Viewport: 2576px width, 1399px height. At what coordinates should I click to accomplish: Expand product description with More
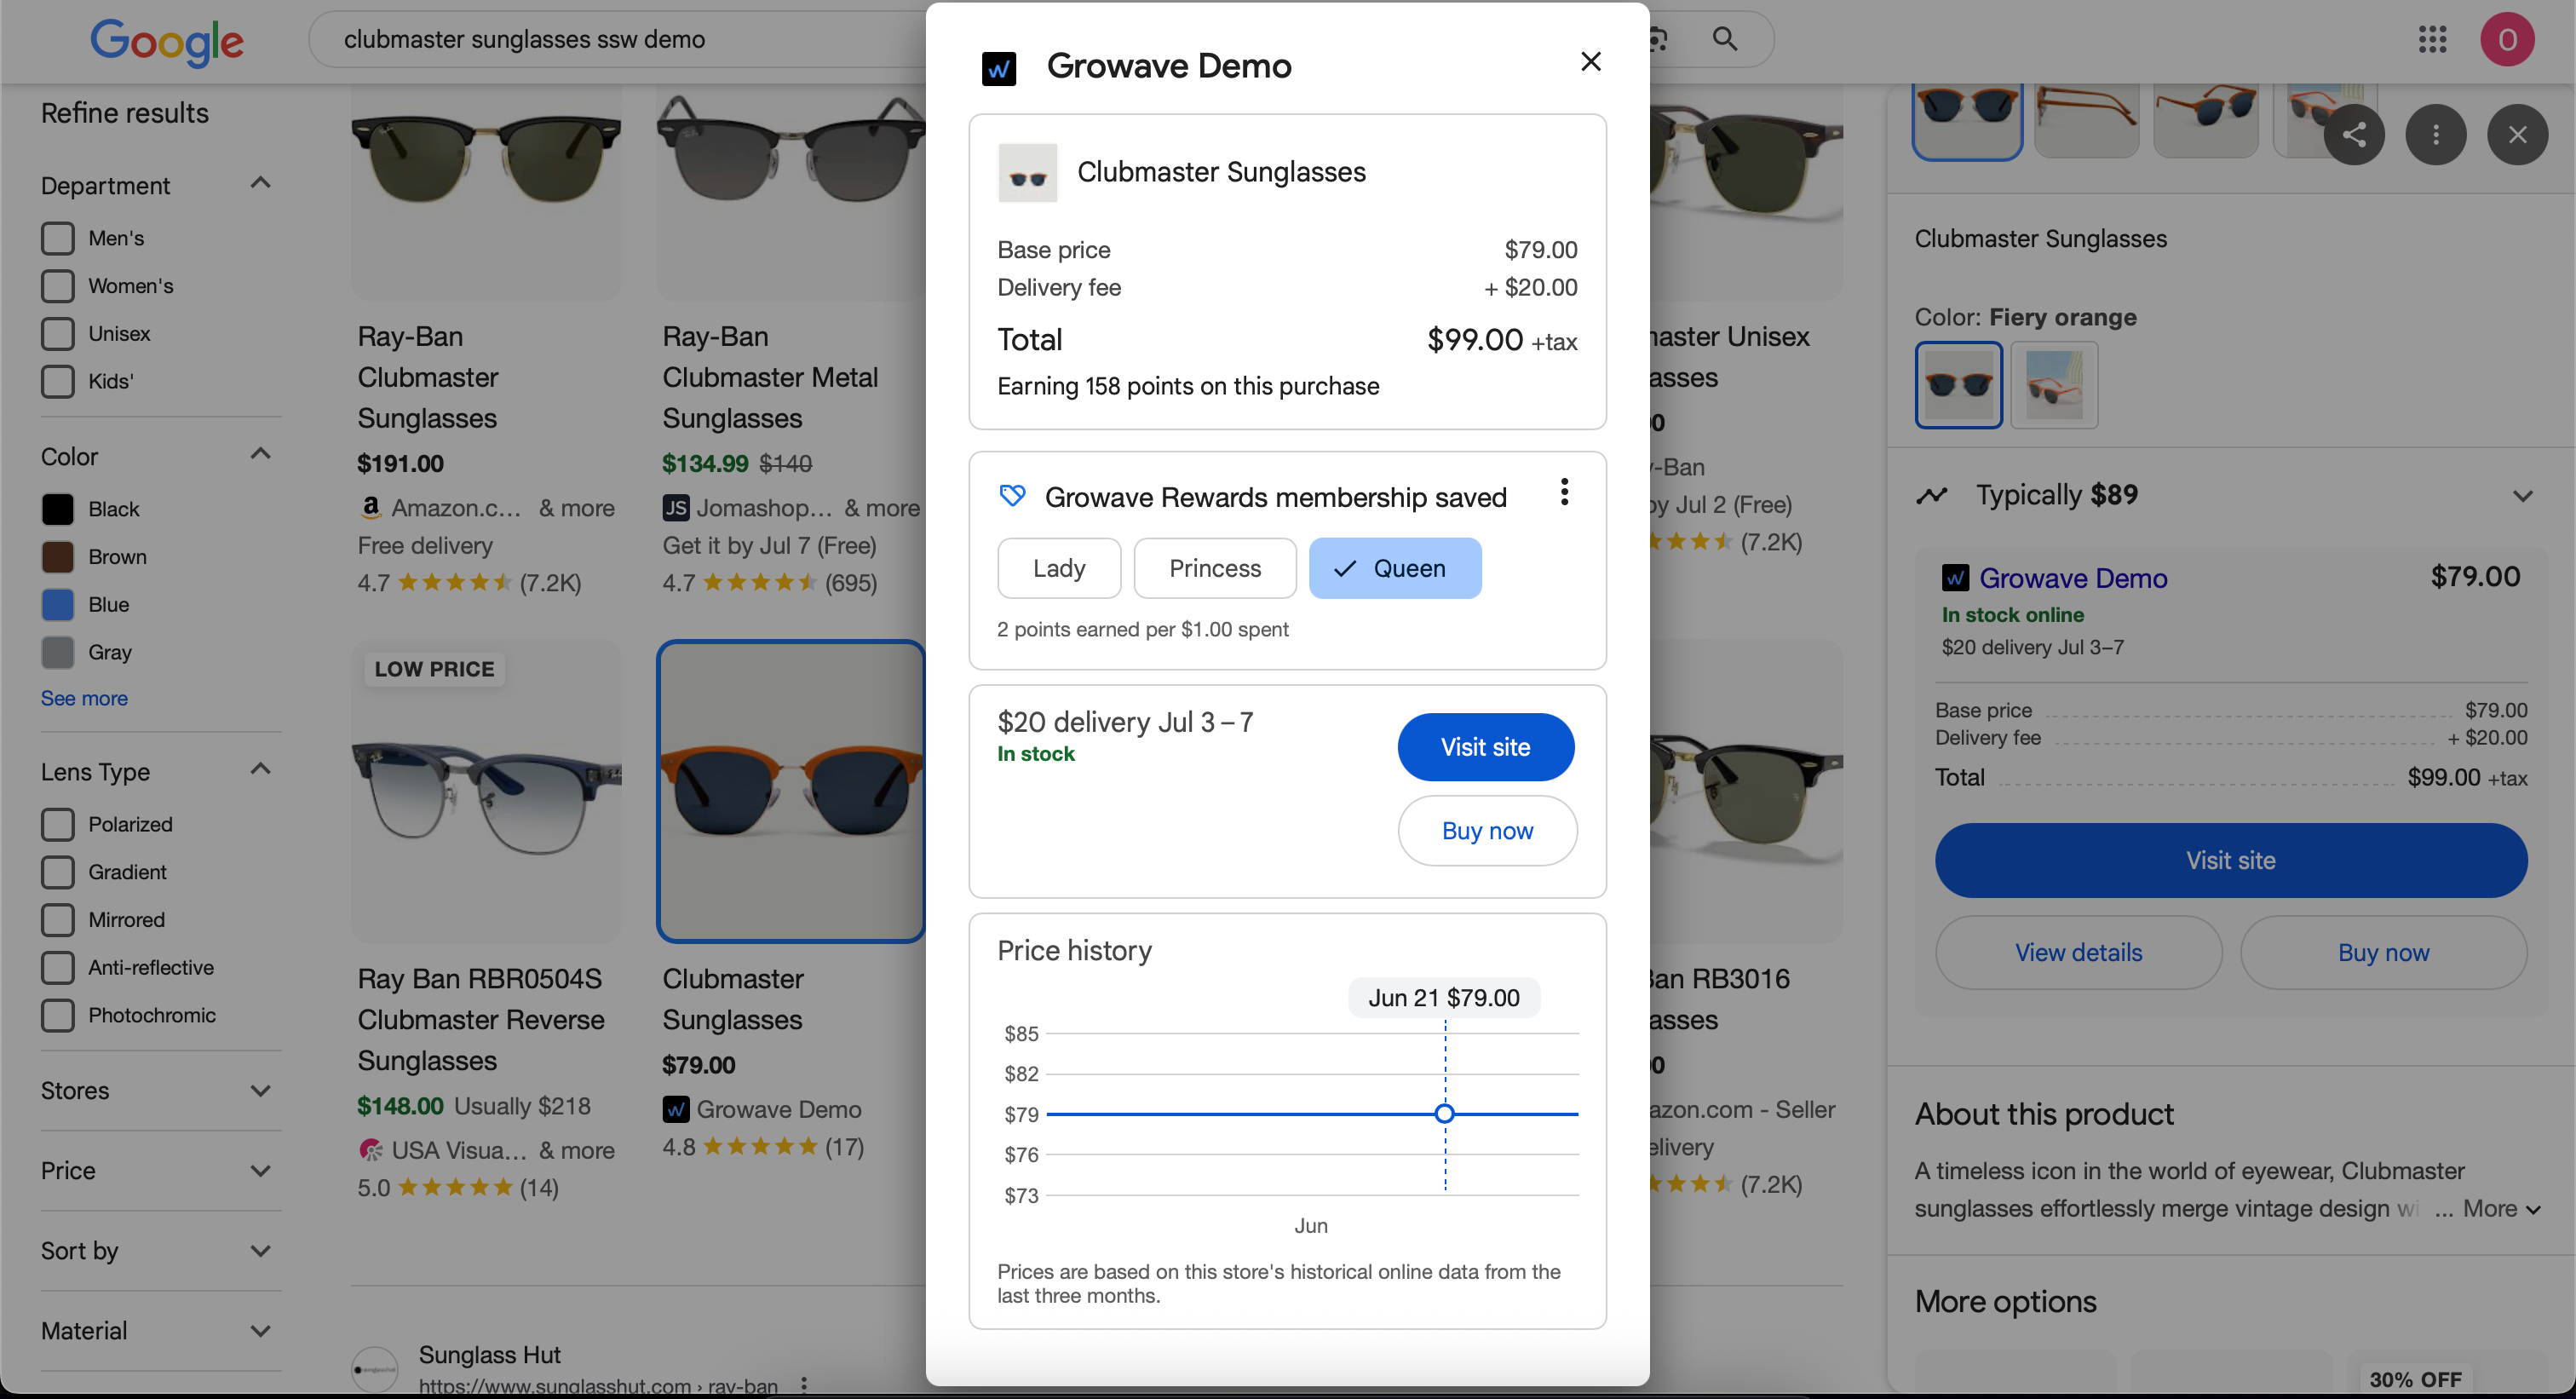tap(2500, 1208)
